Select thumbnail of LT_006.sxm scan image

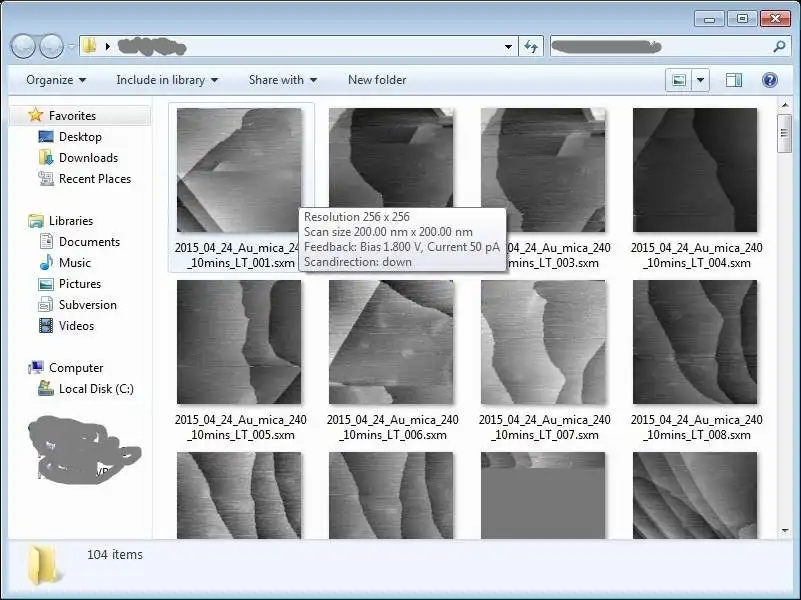[x=391, y=342]
